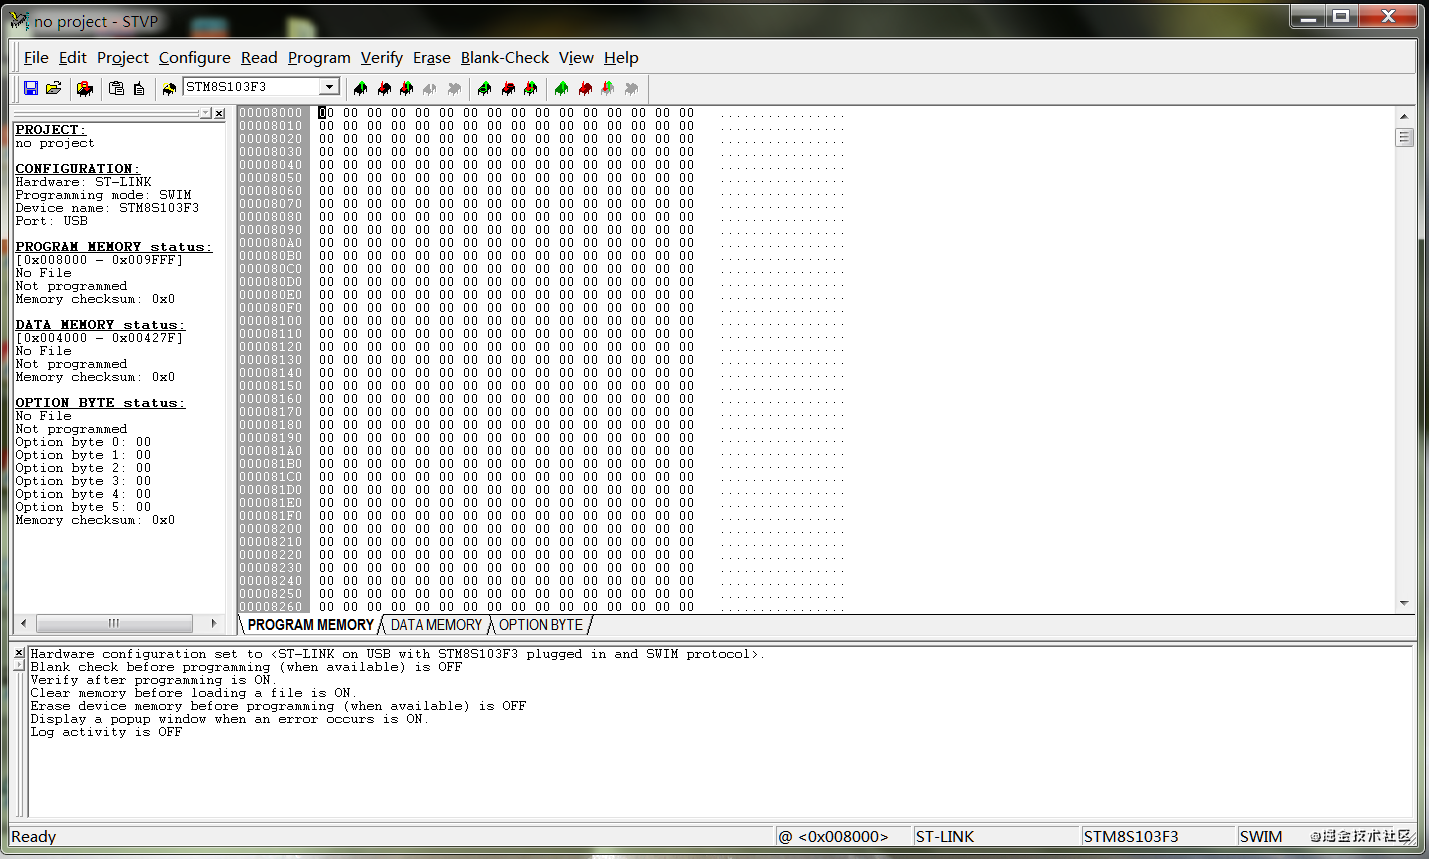
Task: Read device memory from current tab
Action: coord(361,88)
